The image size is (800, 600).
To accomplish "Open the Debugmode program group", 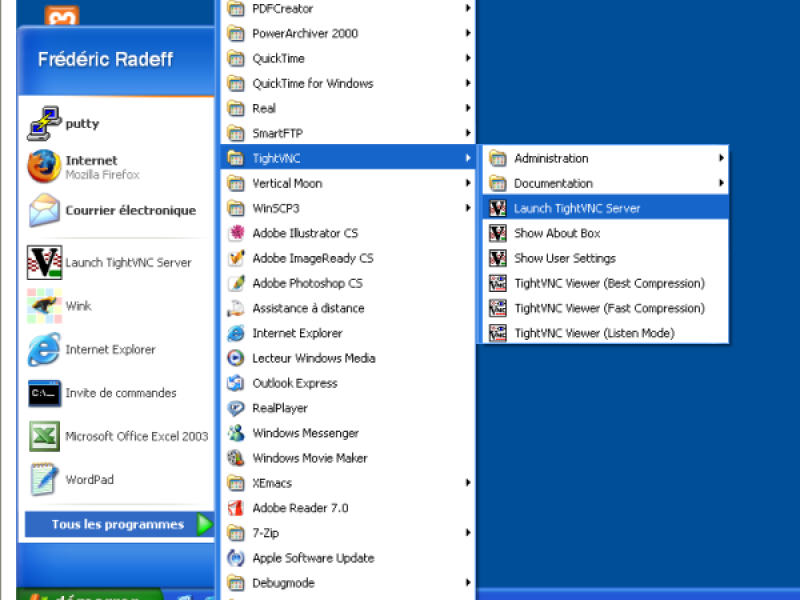I will [349, 583].
